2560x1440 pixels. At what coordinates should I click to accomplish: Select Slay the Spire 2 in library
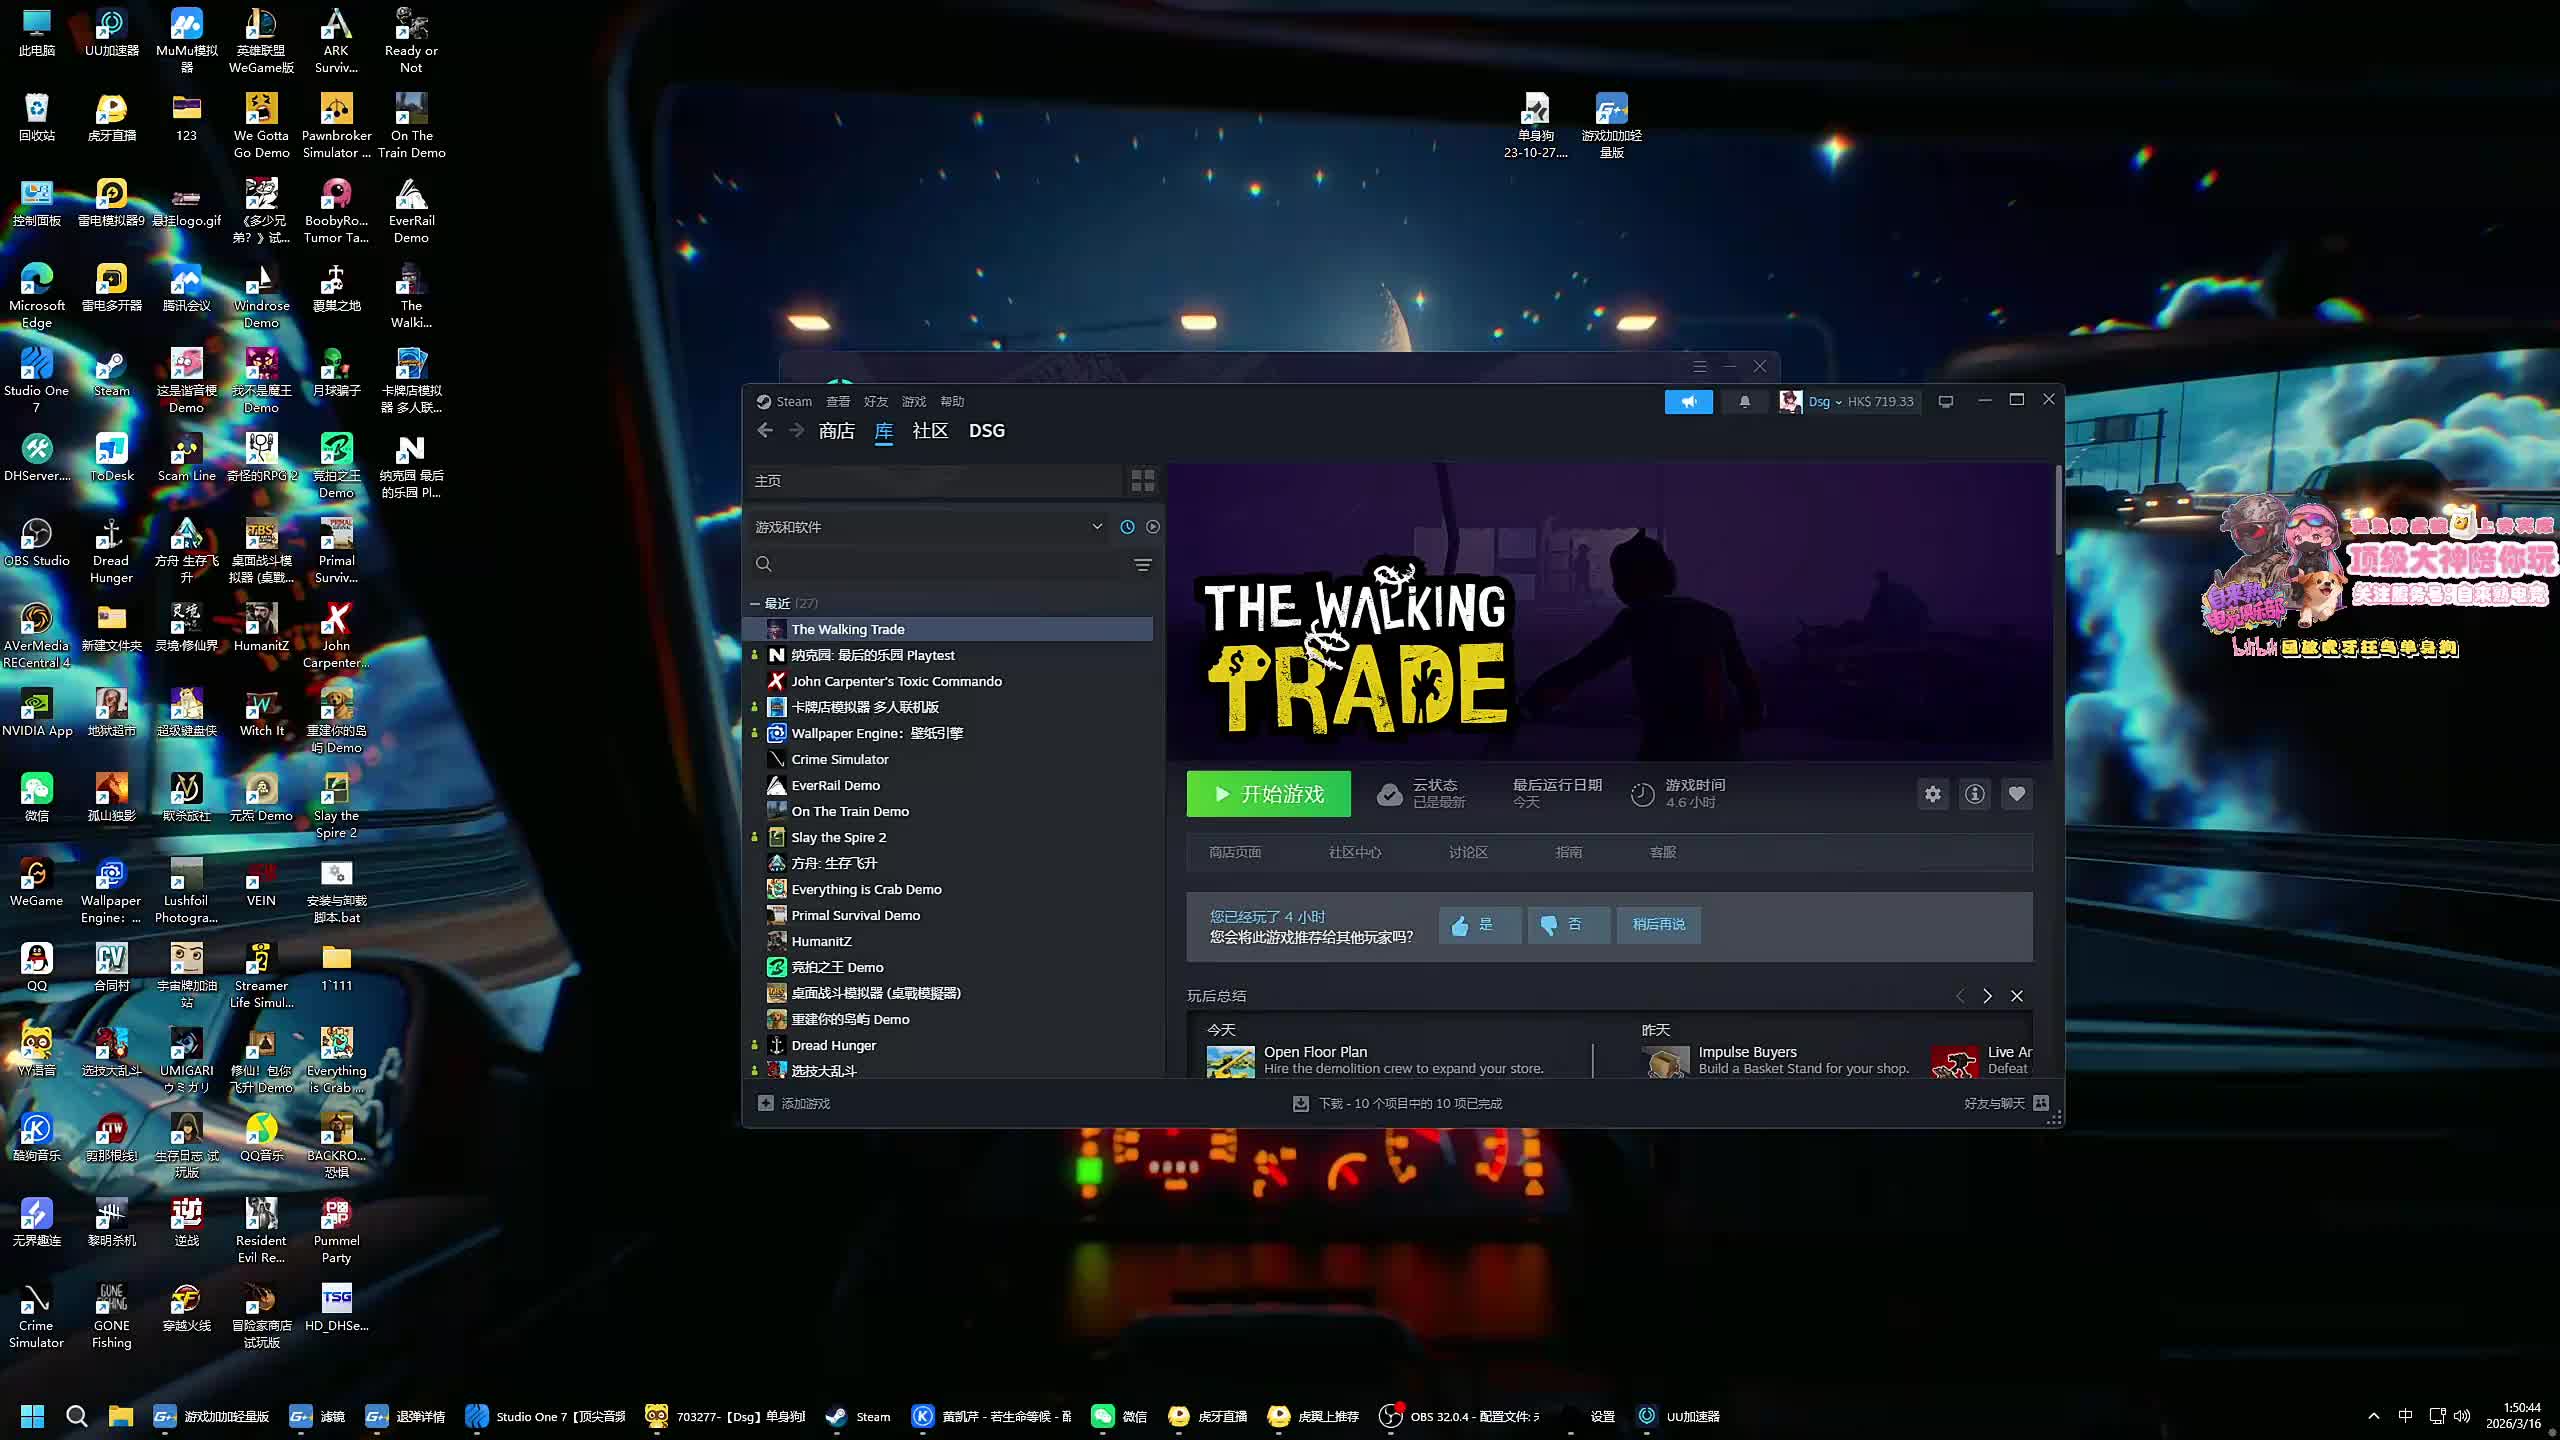pyautogui.click(x=838, y=837)
